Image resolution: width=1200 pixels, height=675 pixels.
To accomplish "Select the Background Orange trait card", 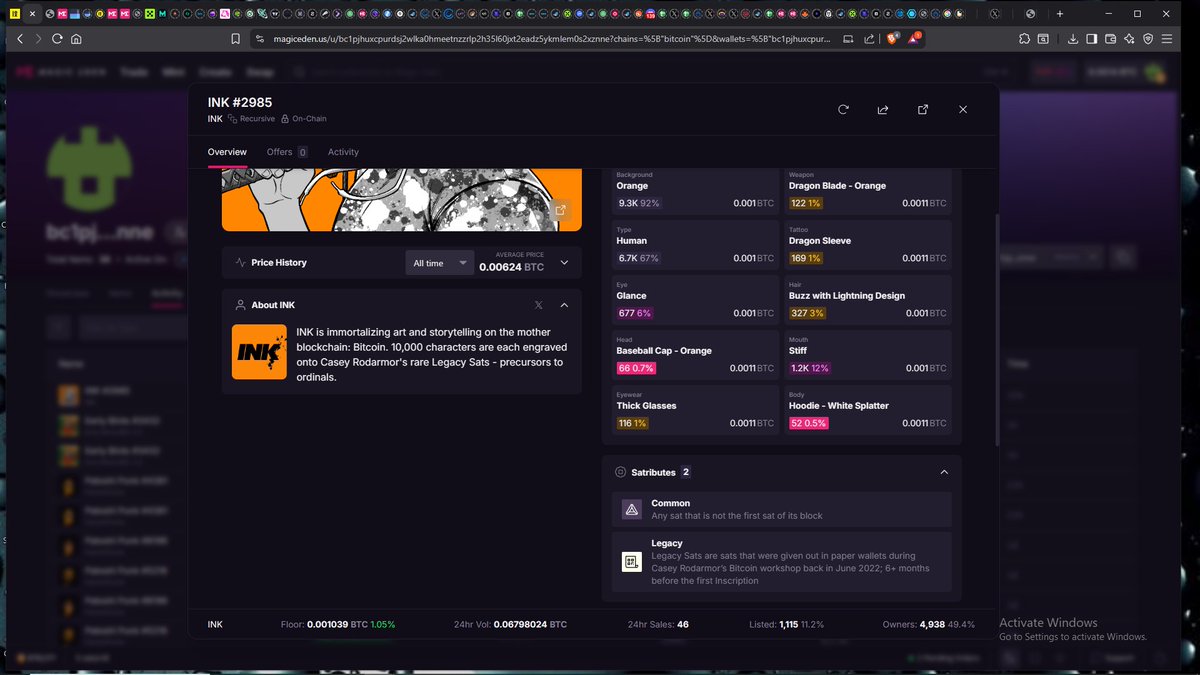I will [x=695, y=190].
